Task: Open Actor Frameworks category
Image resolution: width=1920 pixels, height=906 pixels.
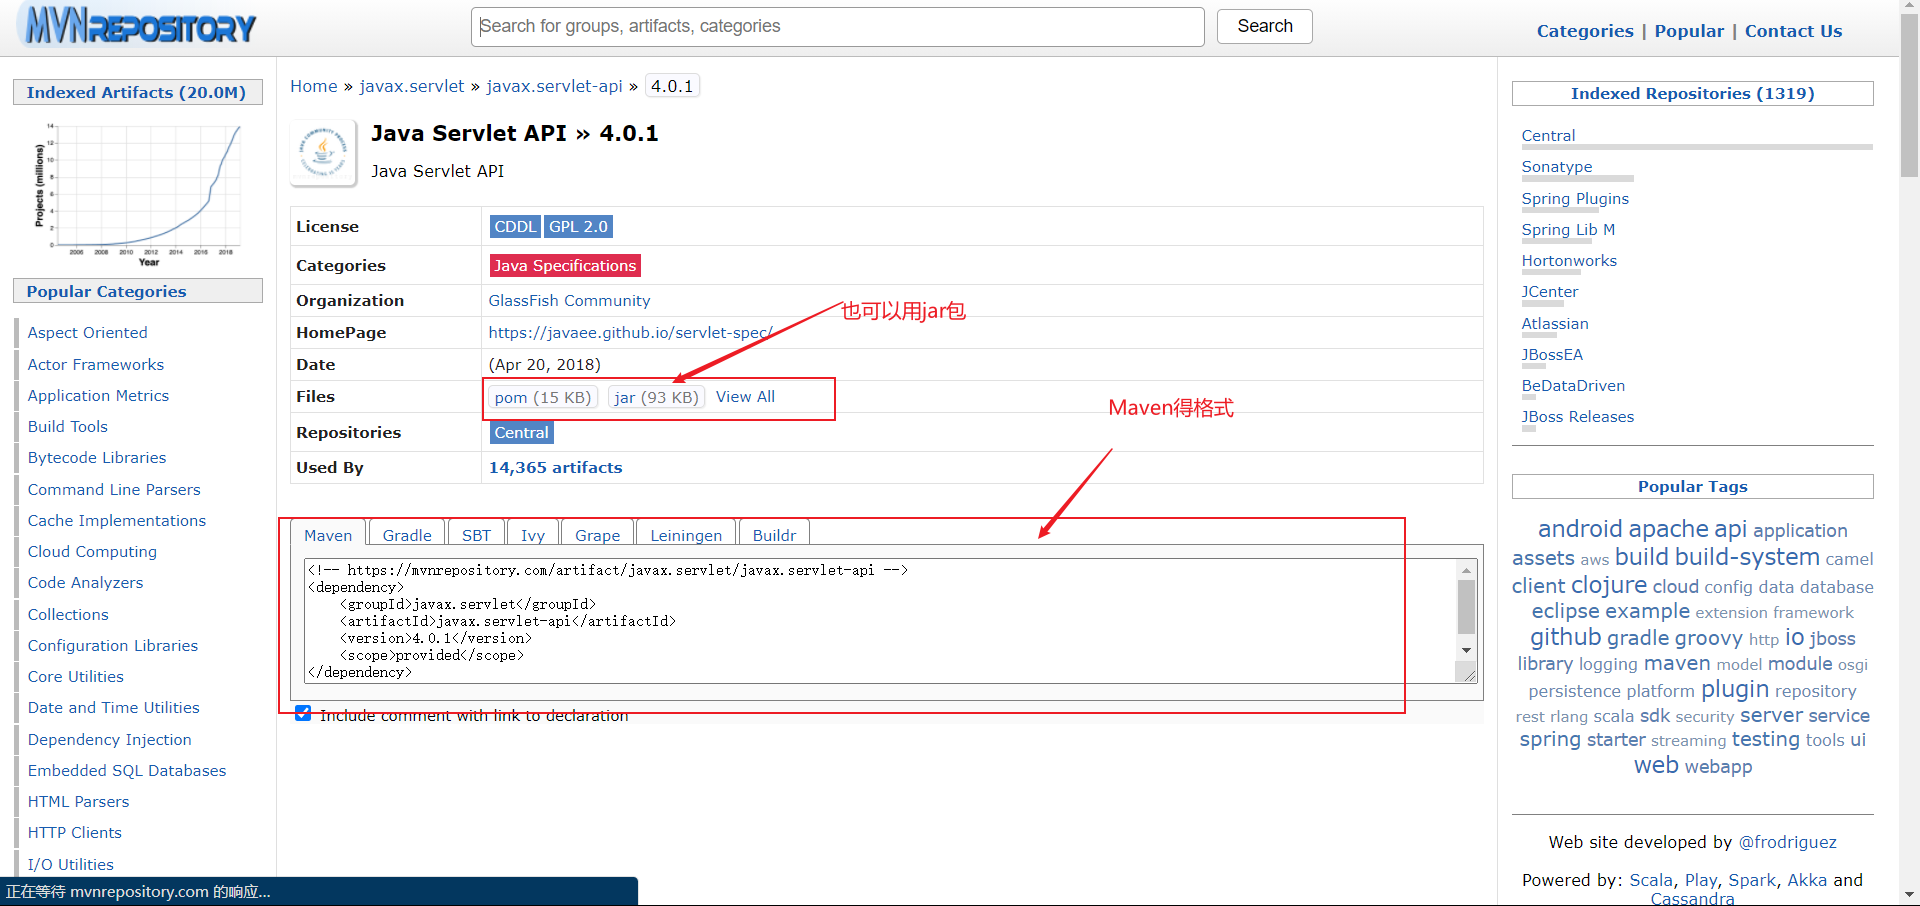Action: [x=95, y=365]
